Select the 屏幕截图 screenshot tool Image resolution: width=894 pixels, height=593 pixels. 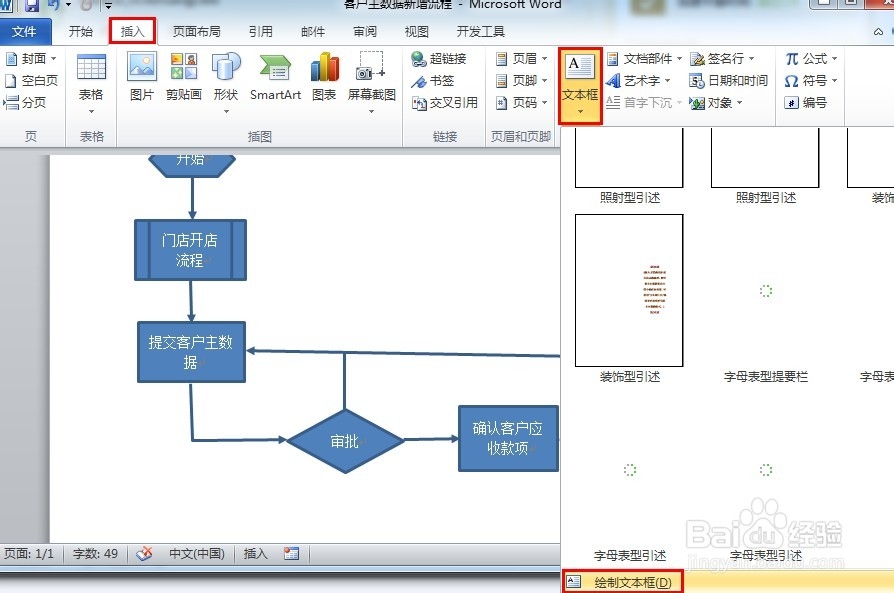tap(371, 75)
